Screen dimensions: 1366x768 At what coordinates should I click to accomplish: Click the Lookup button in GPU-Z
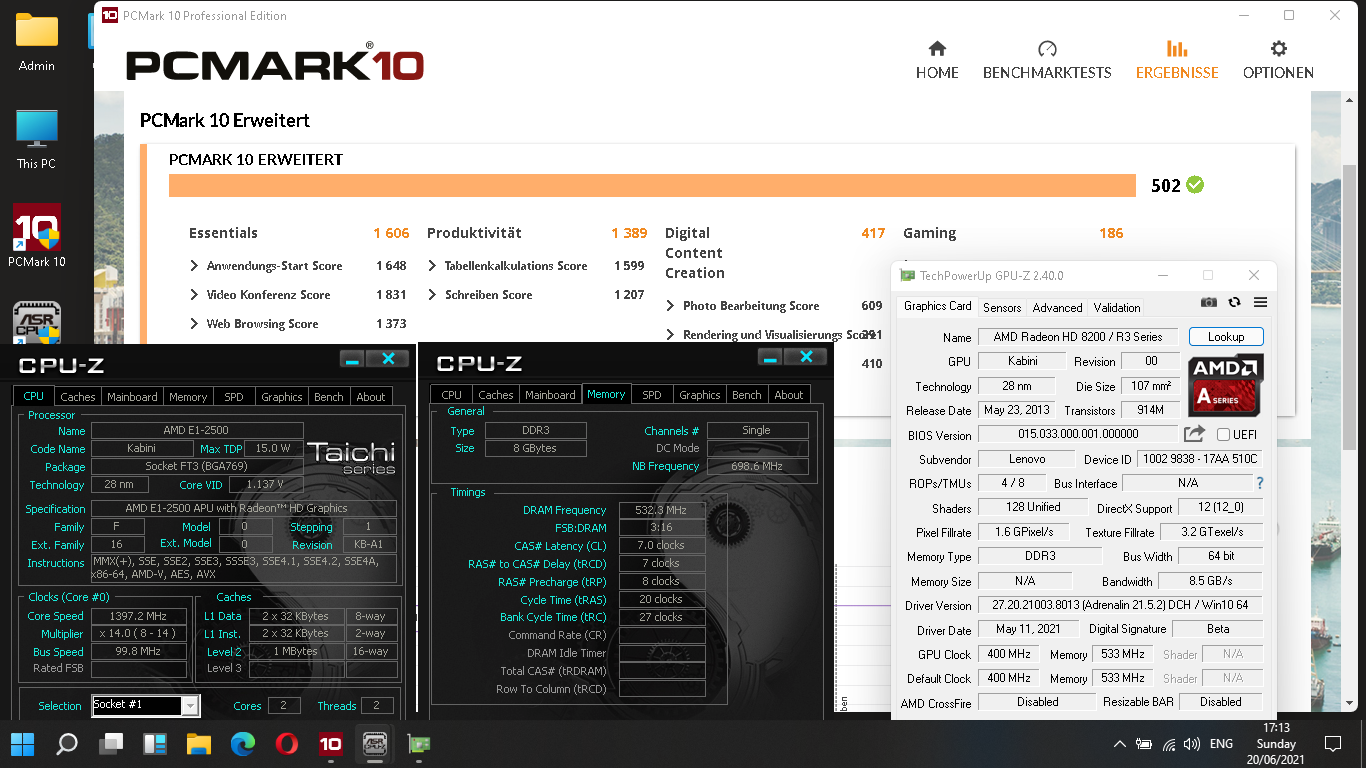1226,337
